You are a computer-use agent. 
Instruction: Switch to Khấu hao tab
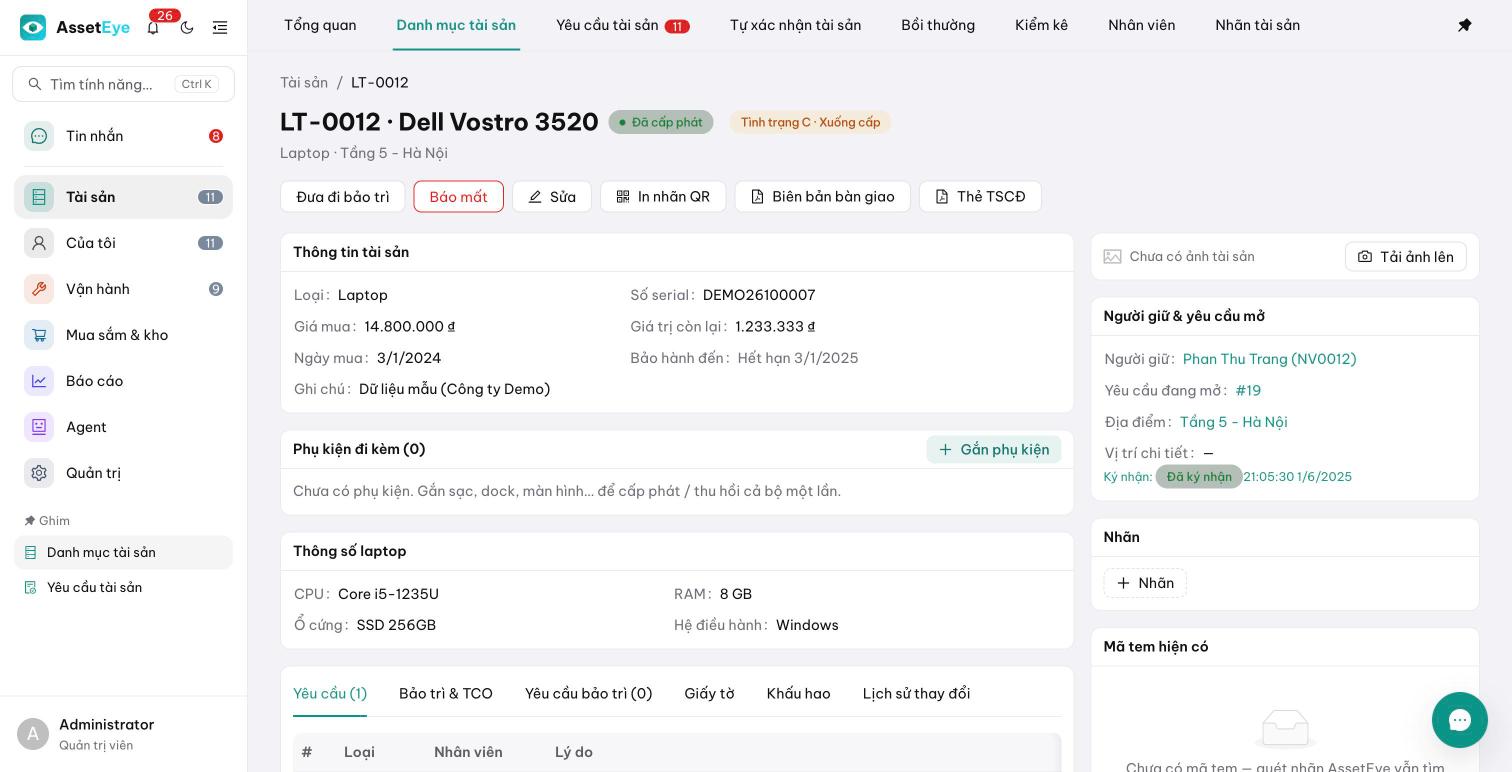tap(798, 693)
